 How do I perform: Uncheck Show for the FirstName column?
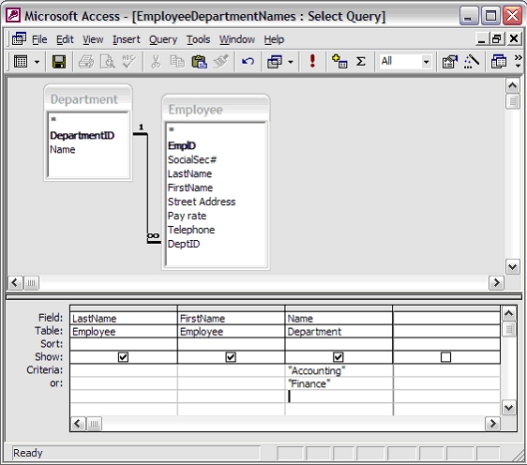coord(231,357)
